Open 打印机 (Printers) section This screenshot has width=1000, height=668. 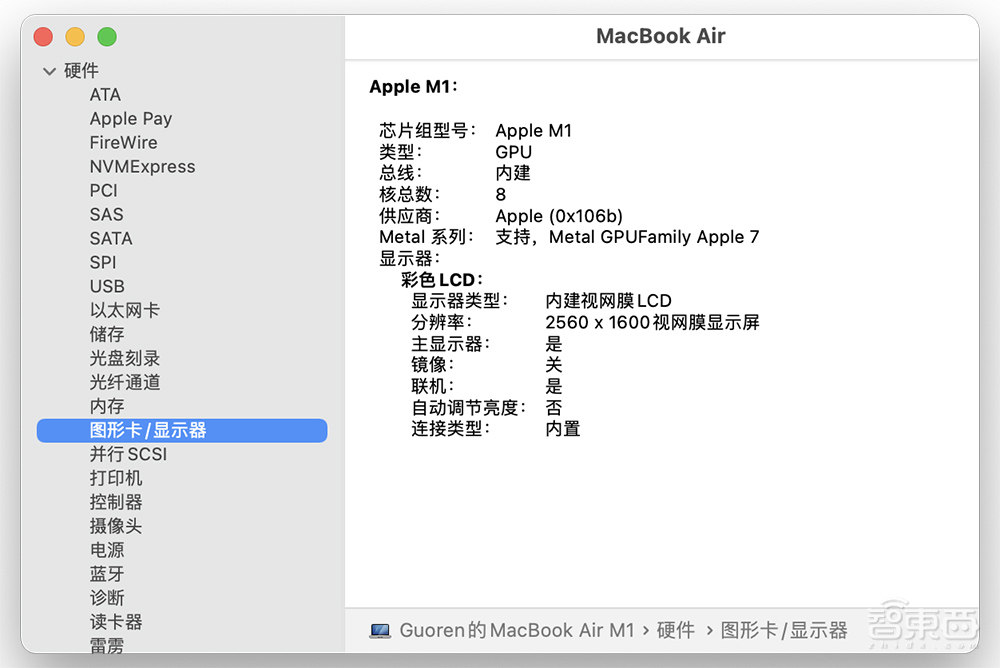116,478
